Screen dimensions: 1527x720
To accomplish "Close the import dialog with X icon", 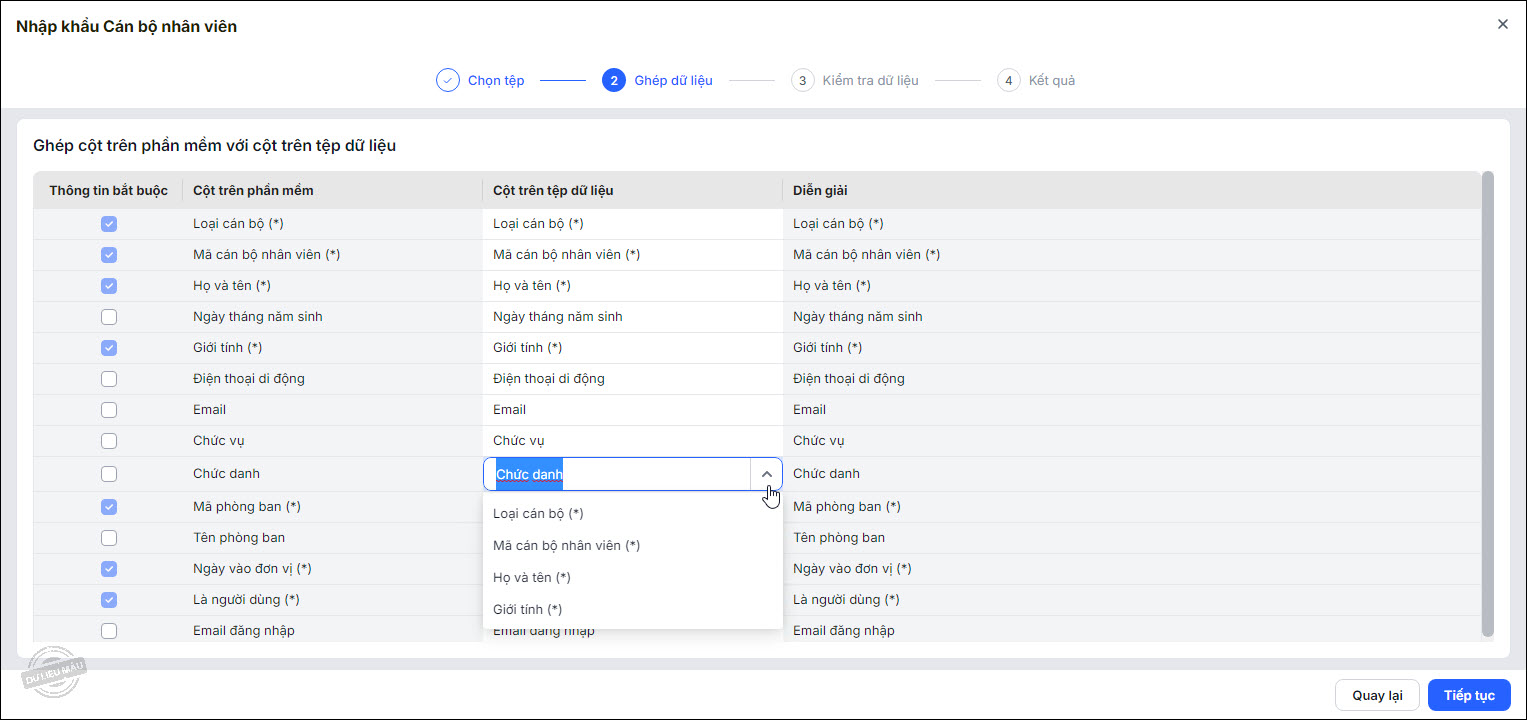I will (1502, 24).
